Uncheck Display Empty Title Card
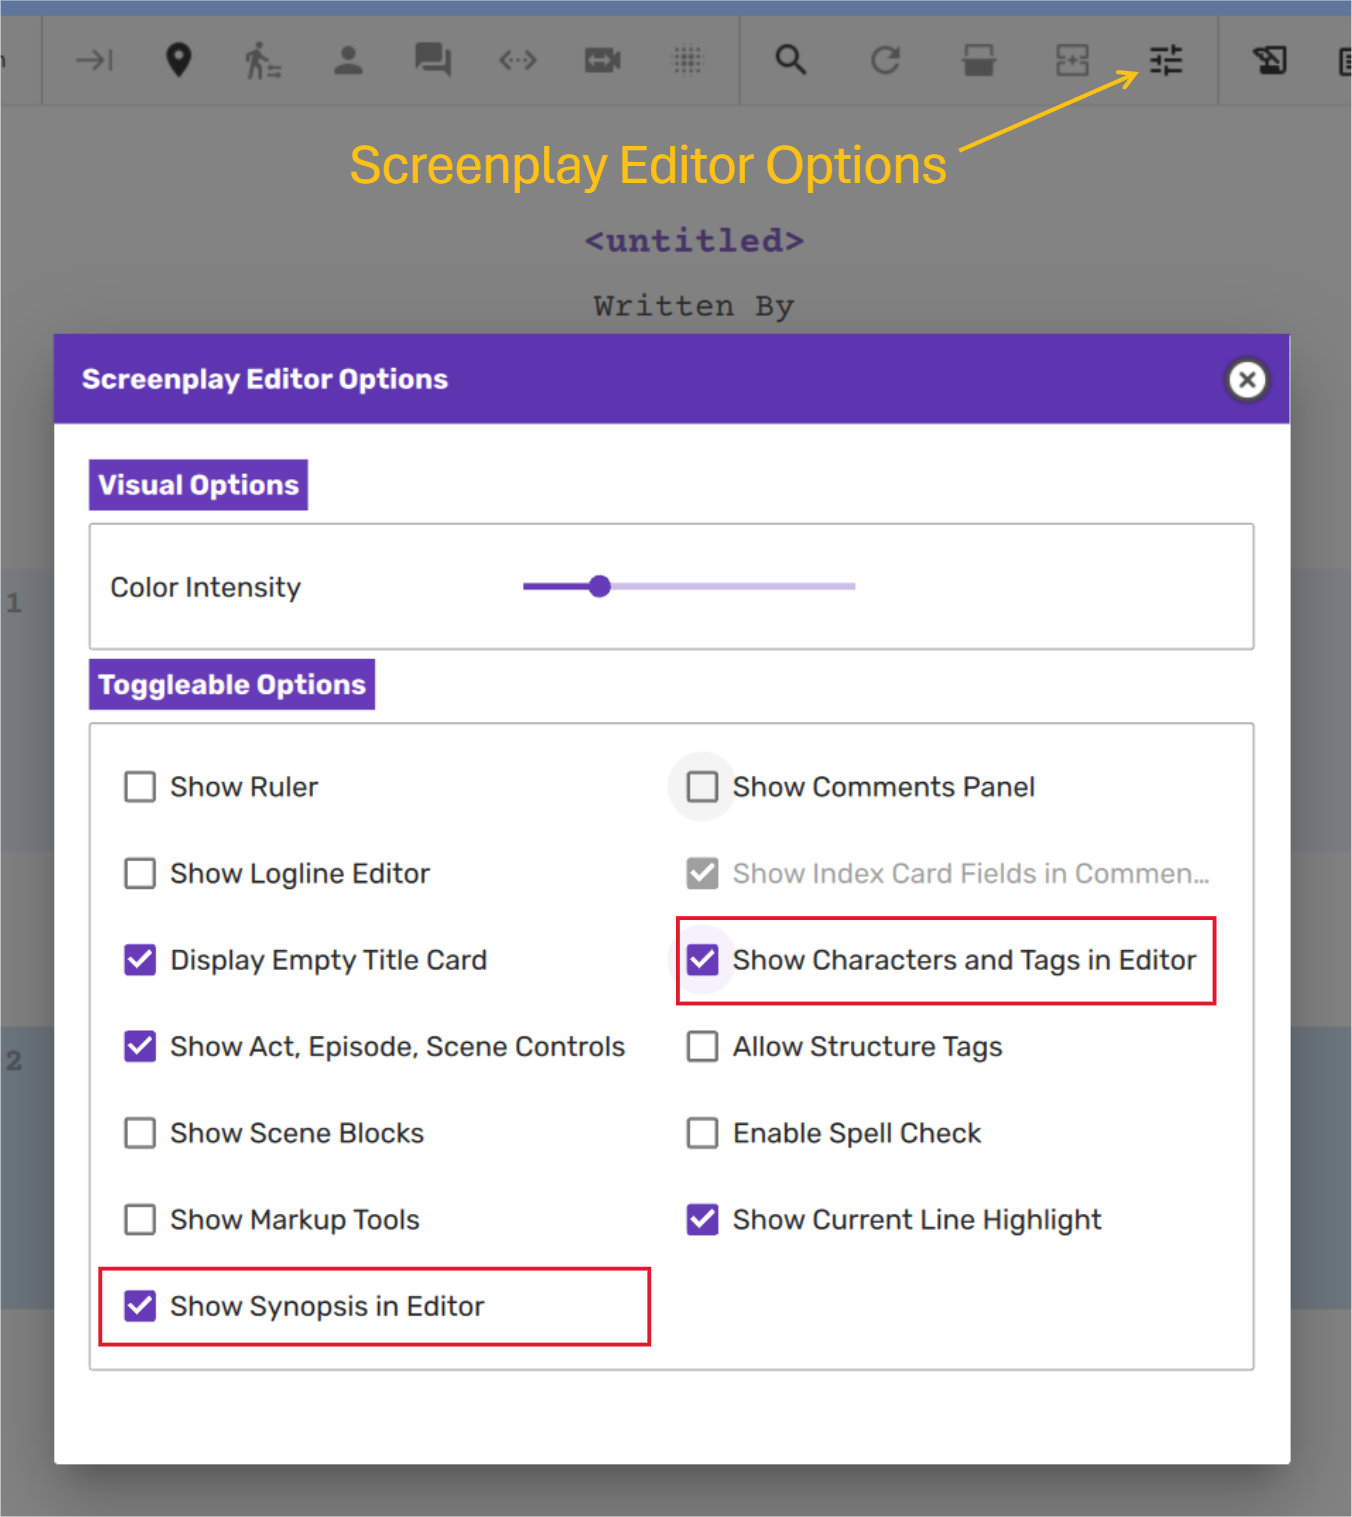Viewport: 1352px width, 1517px height. [140, 960]
